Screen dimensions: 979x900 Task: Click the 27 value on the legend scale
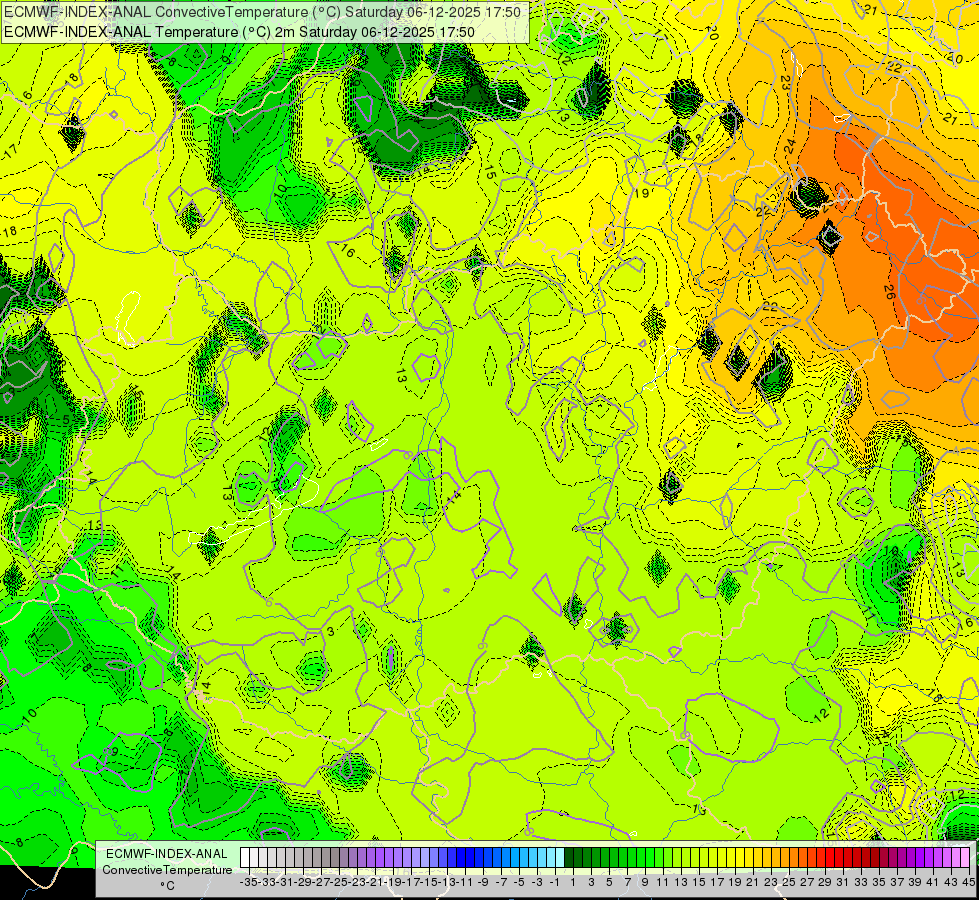point(807,882)
